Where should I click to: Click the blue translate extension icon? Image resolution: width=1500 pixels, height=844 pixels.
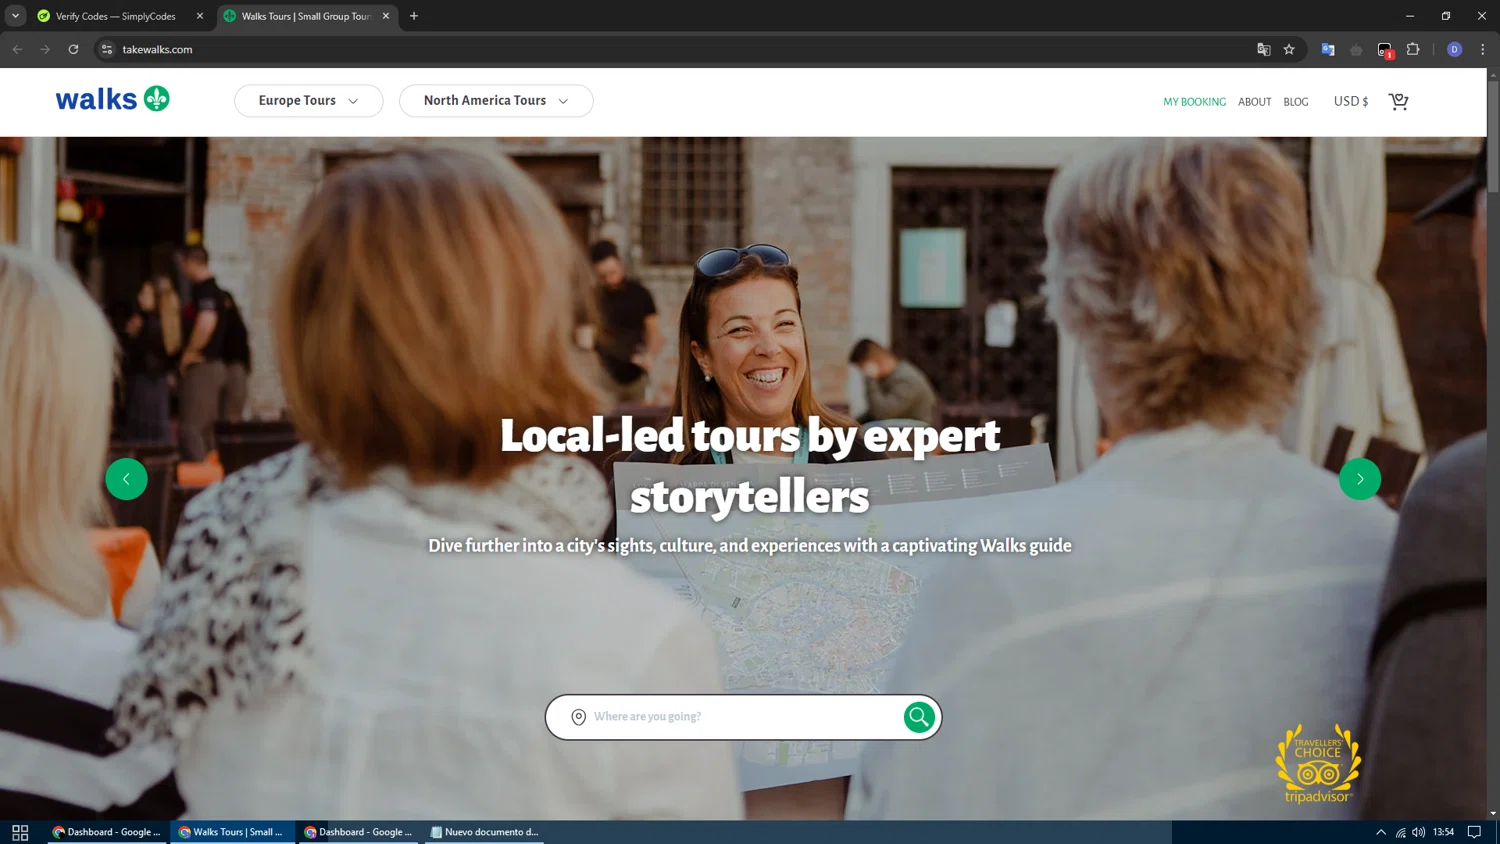(x=1328, y=49)
